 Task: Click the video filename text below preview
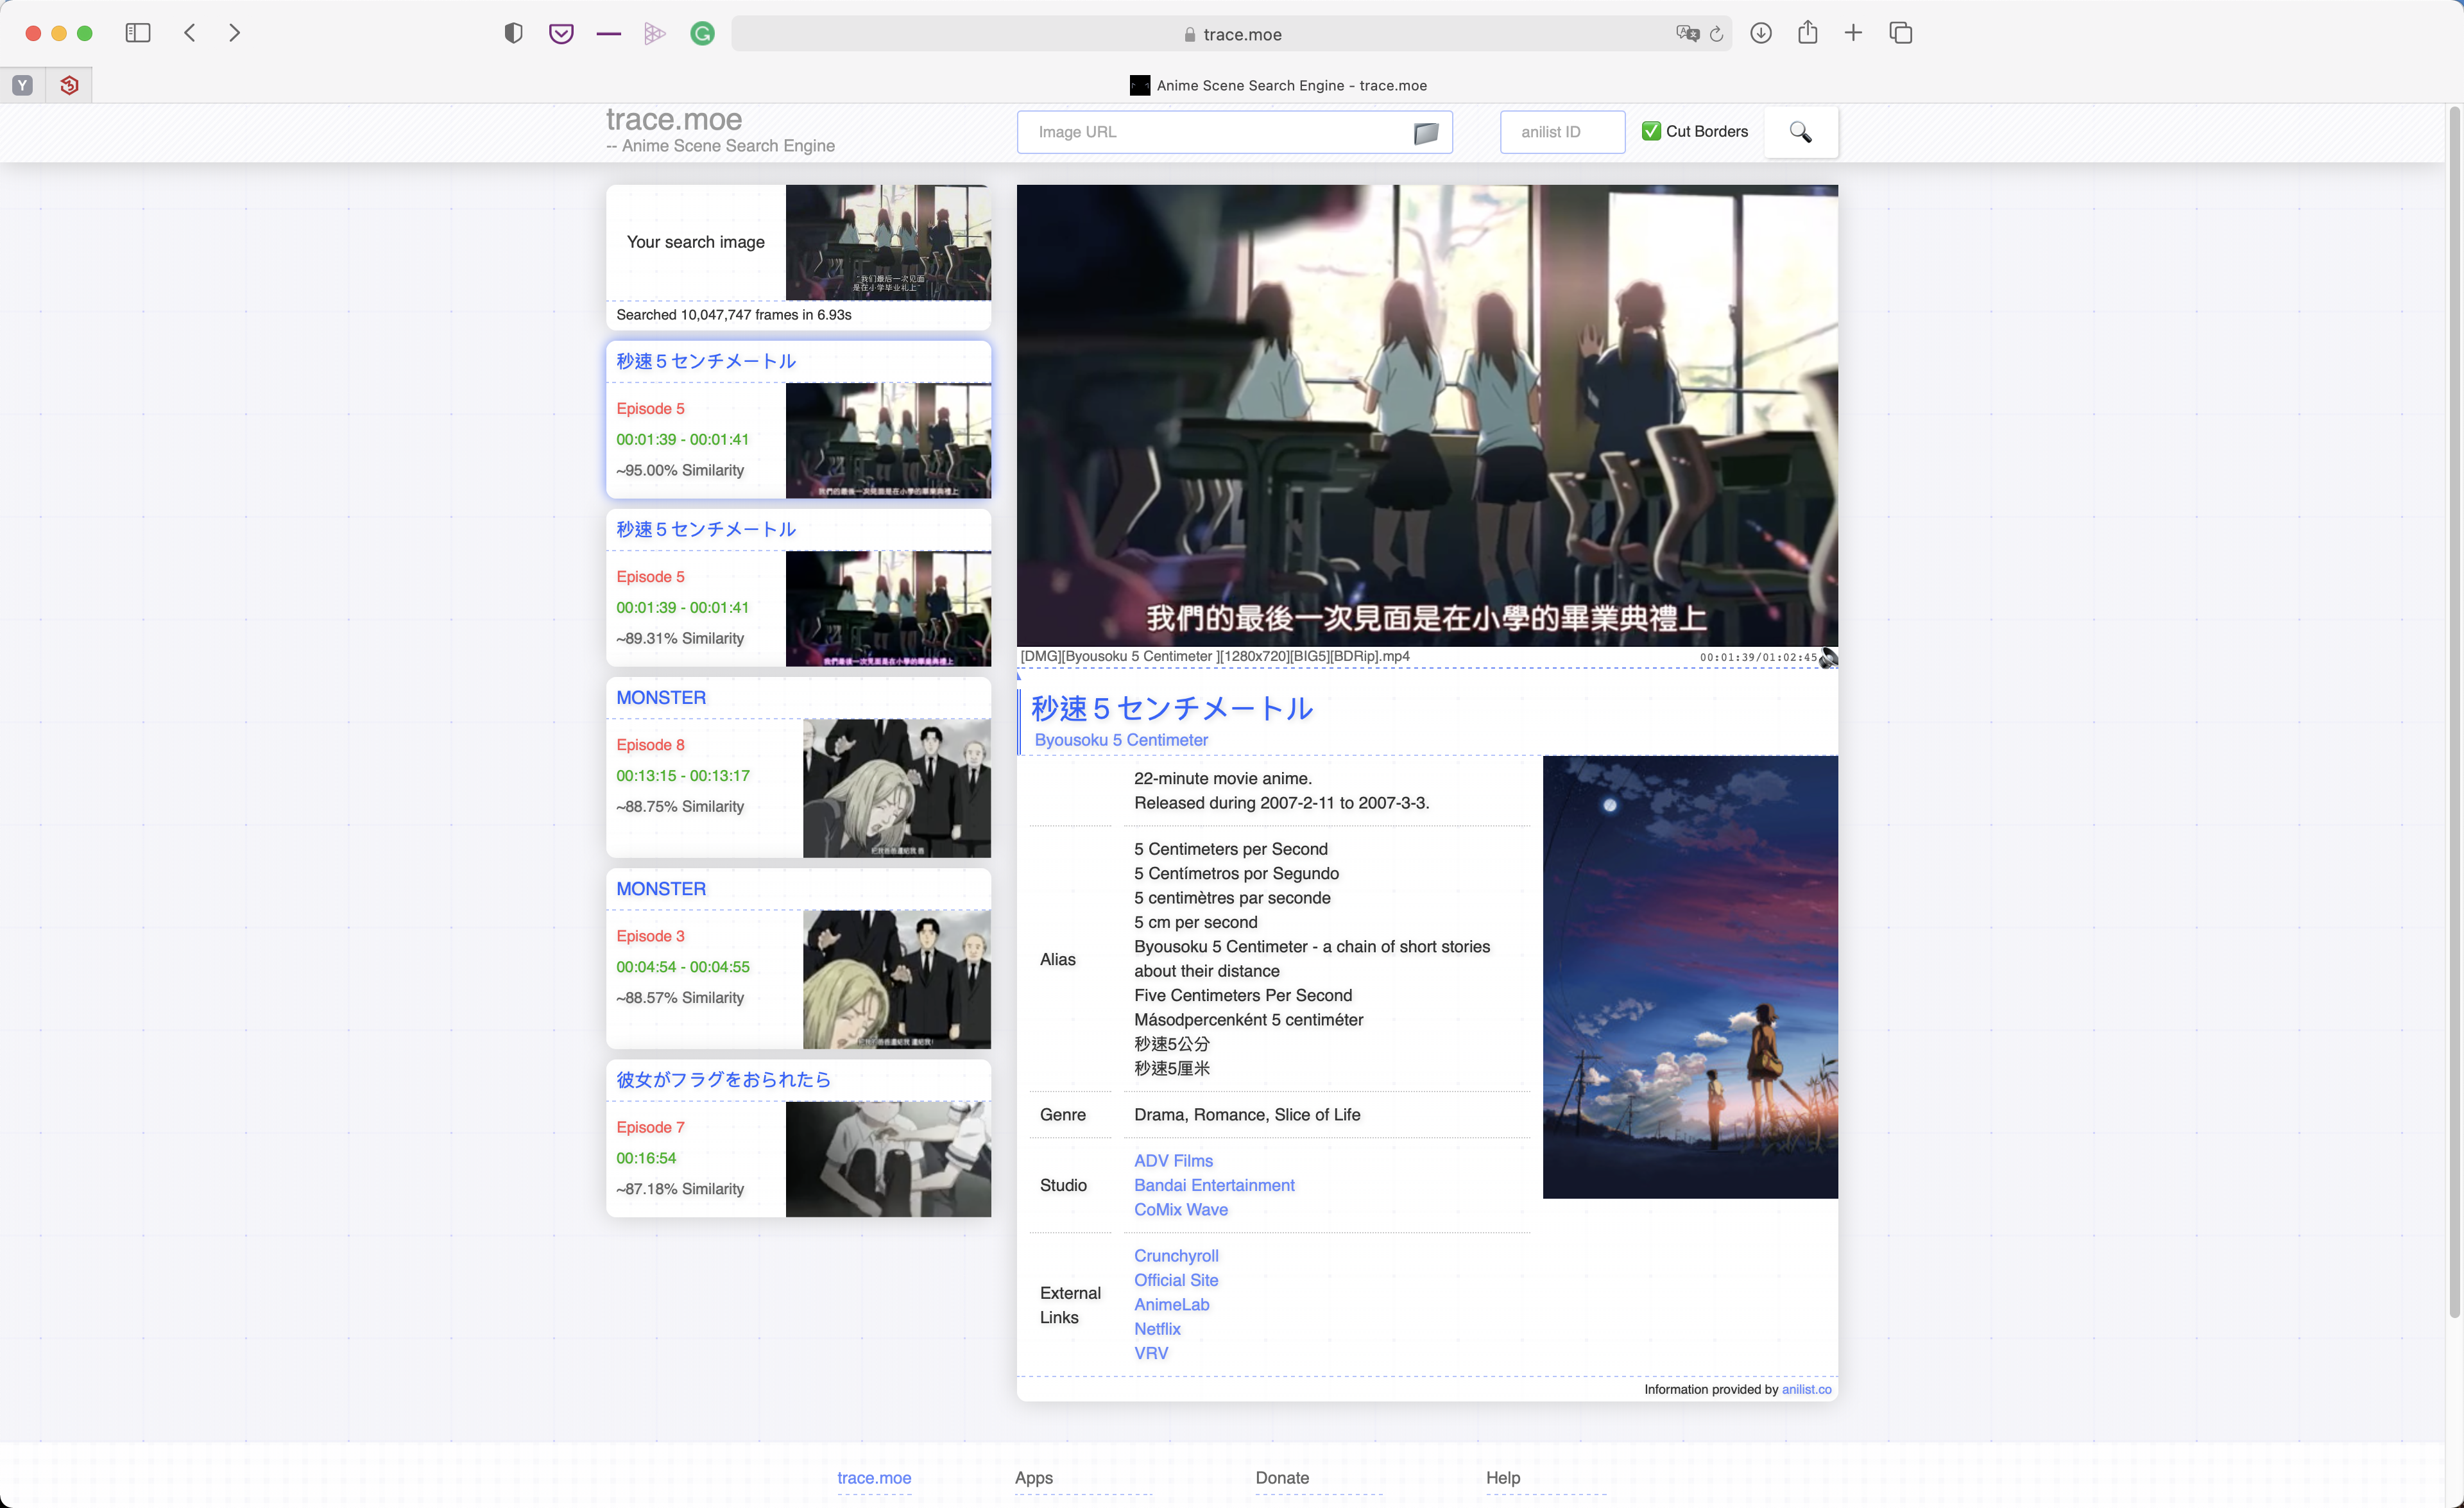point(1214,656)
